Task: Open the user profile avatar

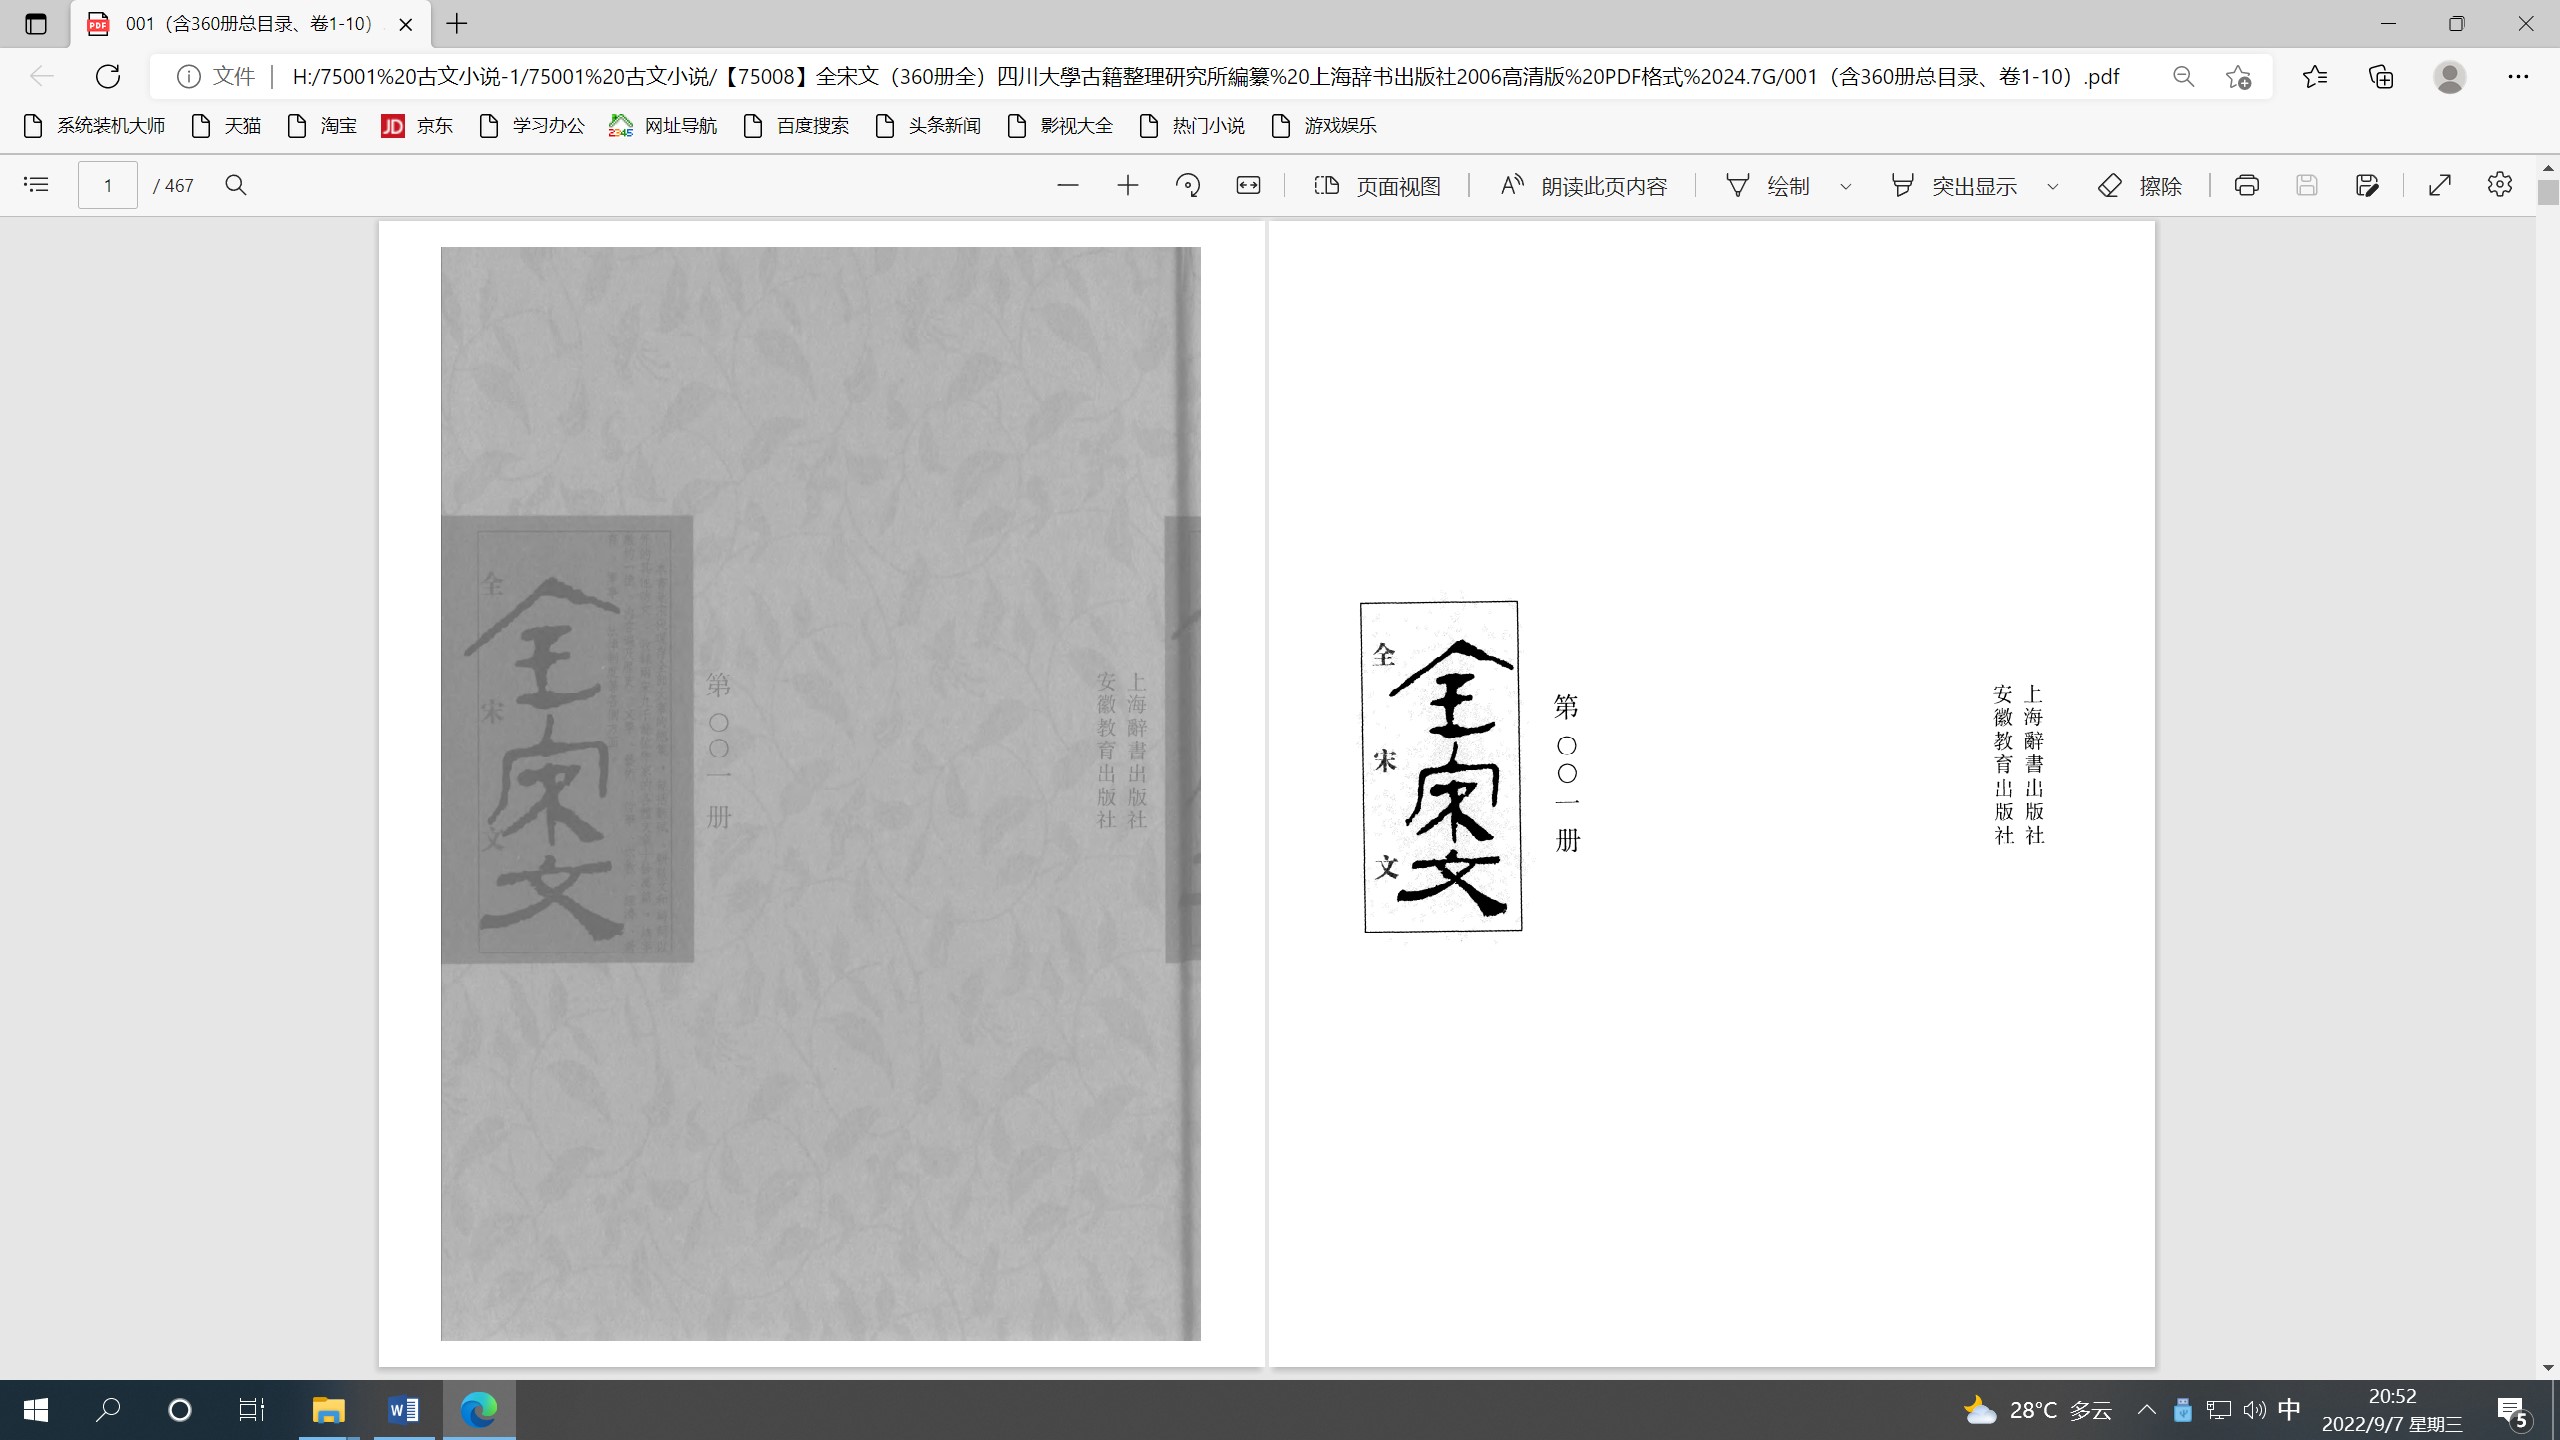Action: click(2450, 76)
